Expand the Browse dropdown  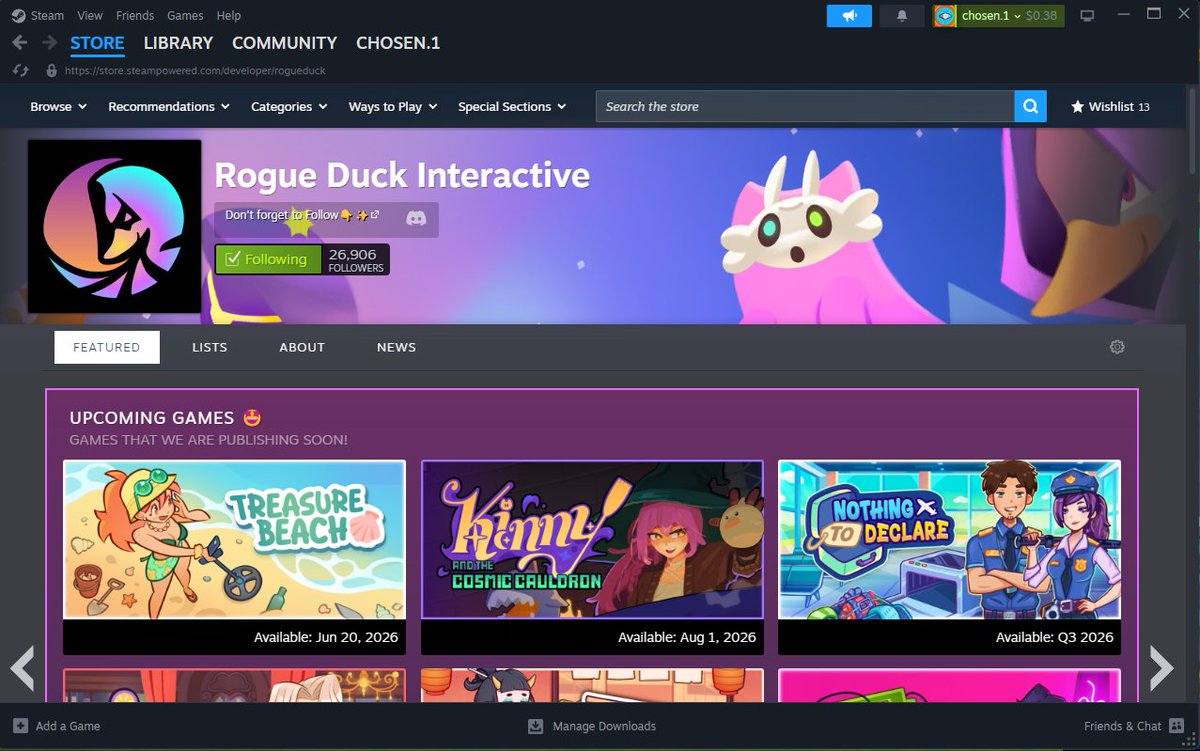(x=58, y=106)
